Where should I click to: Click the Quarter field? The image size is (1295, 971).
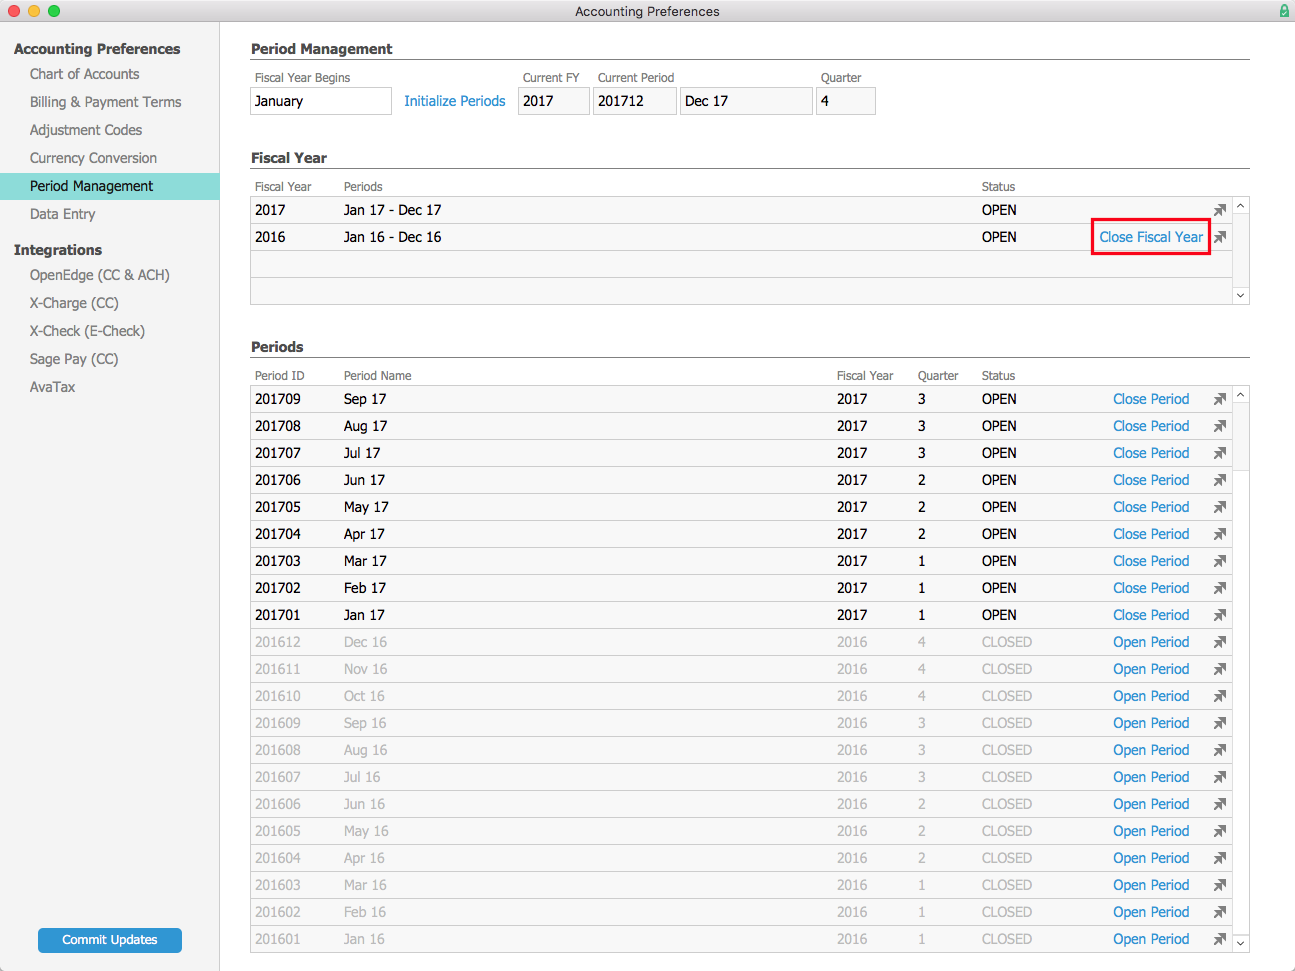coord(846,101)
